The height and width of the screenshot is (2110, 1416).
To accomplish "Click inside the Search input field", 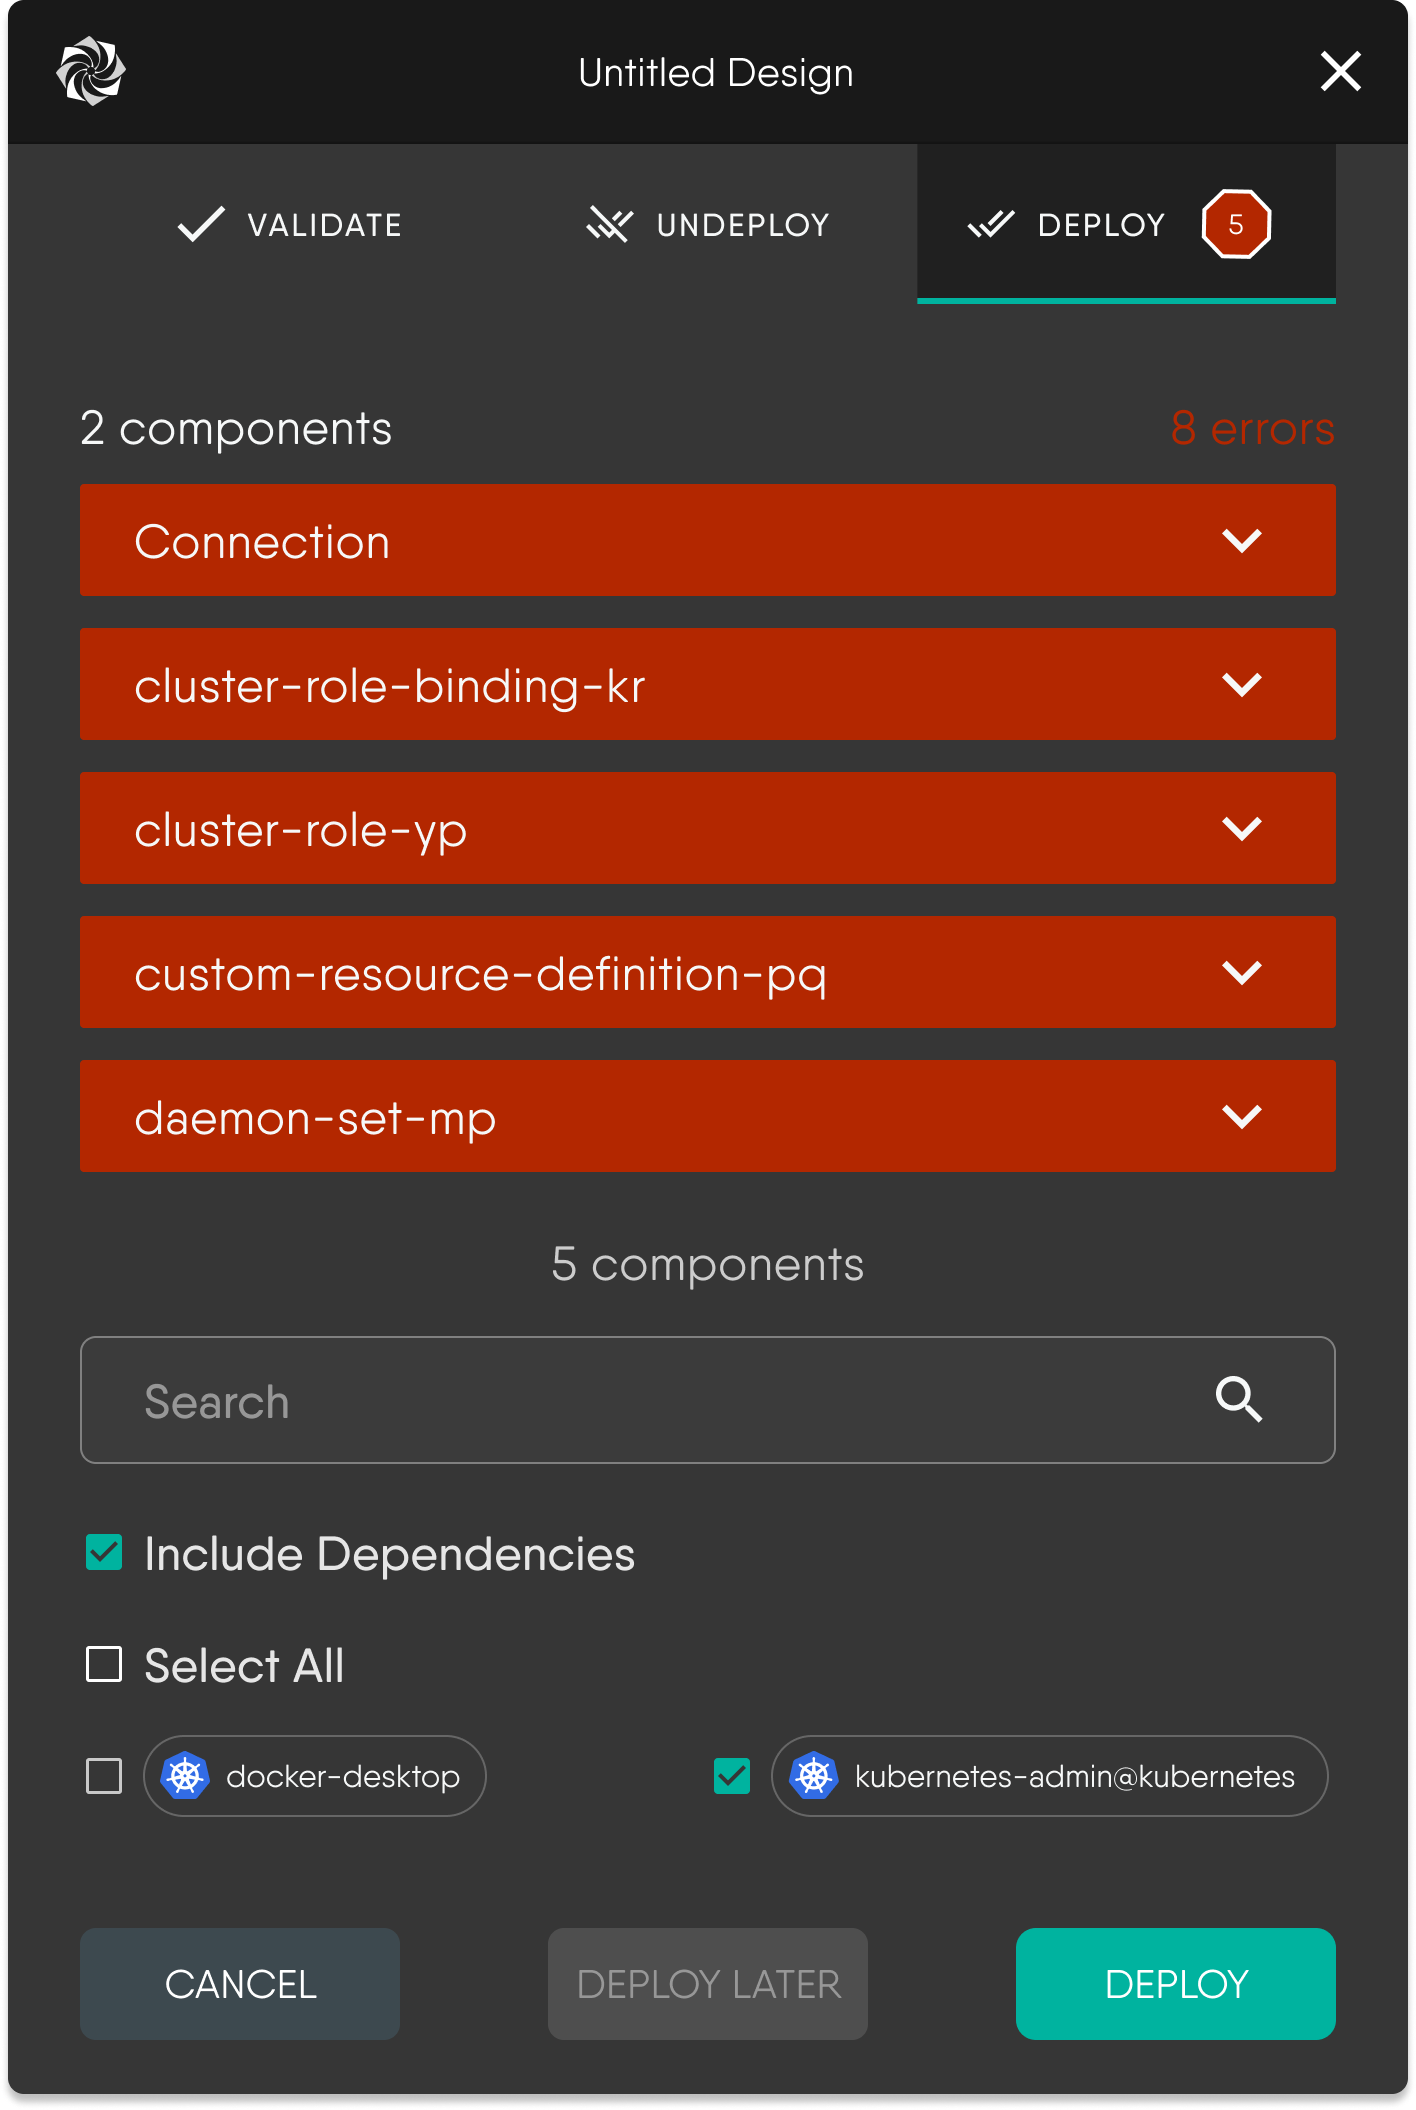I will [x=500, y=1400].
